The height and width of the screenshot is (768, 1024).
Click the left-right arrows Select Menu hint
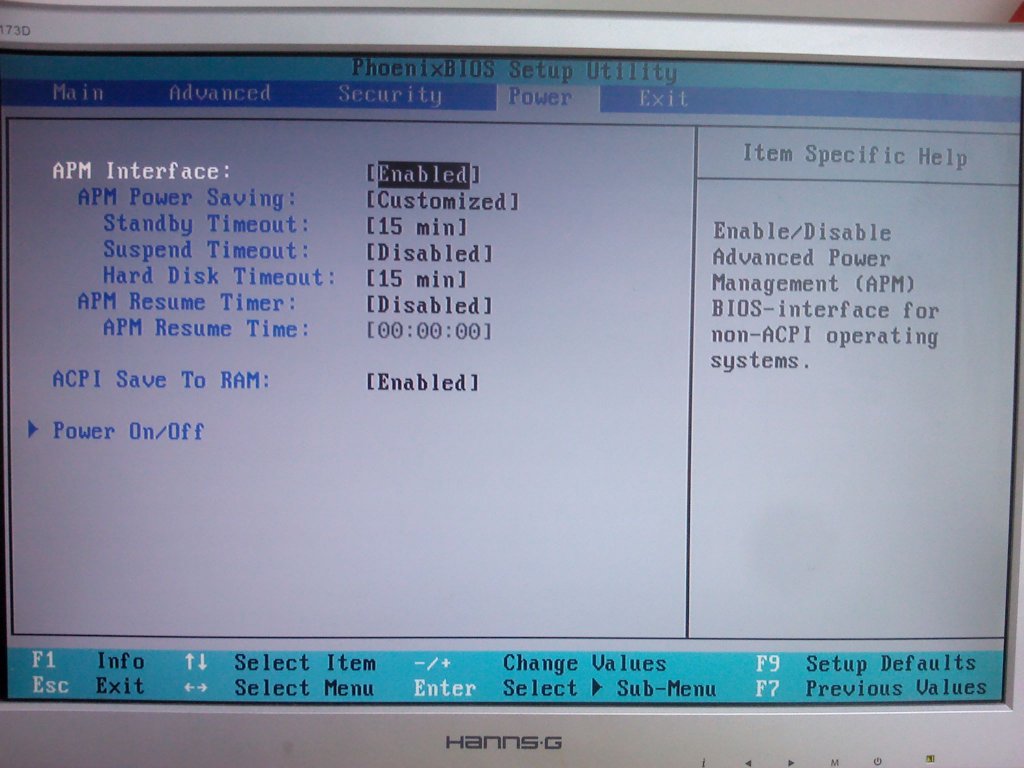(279, 688)
